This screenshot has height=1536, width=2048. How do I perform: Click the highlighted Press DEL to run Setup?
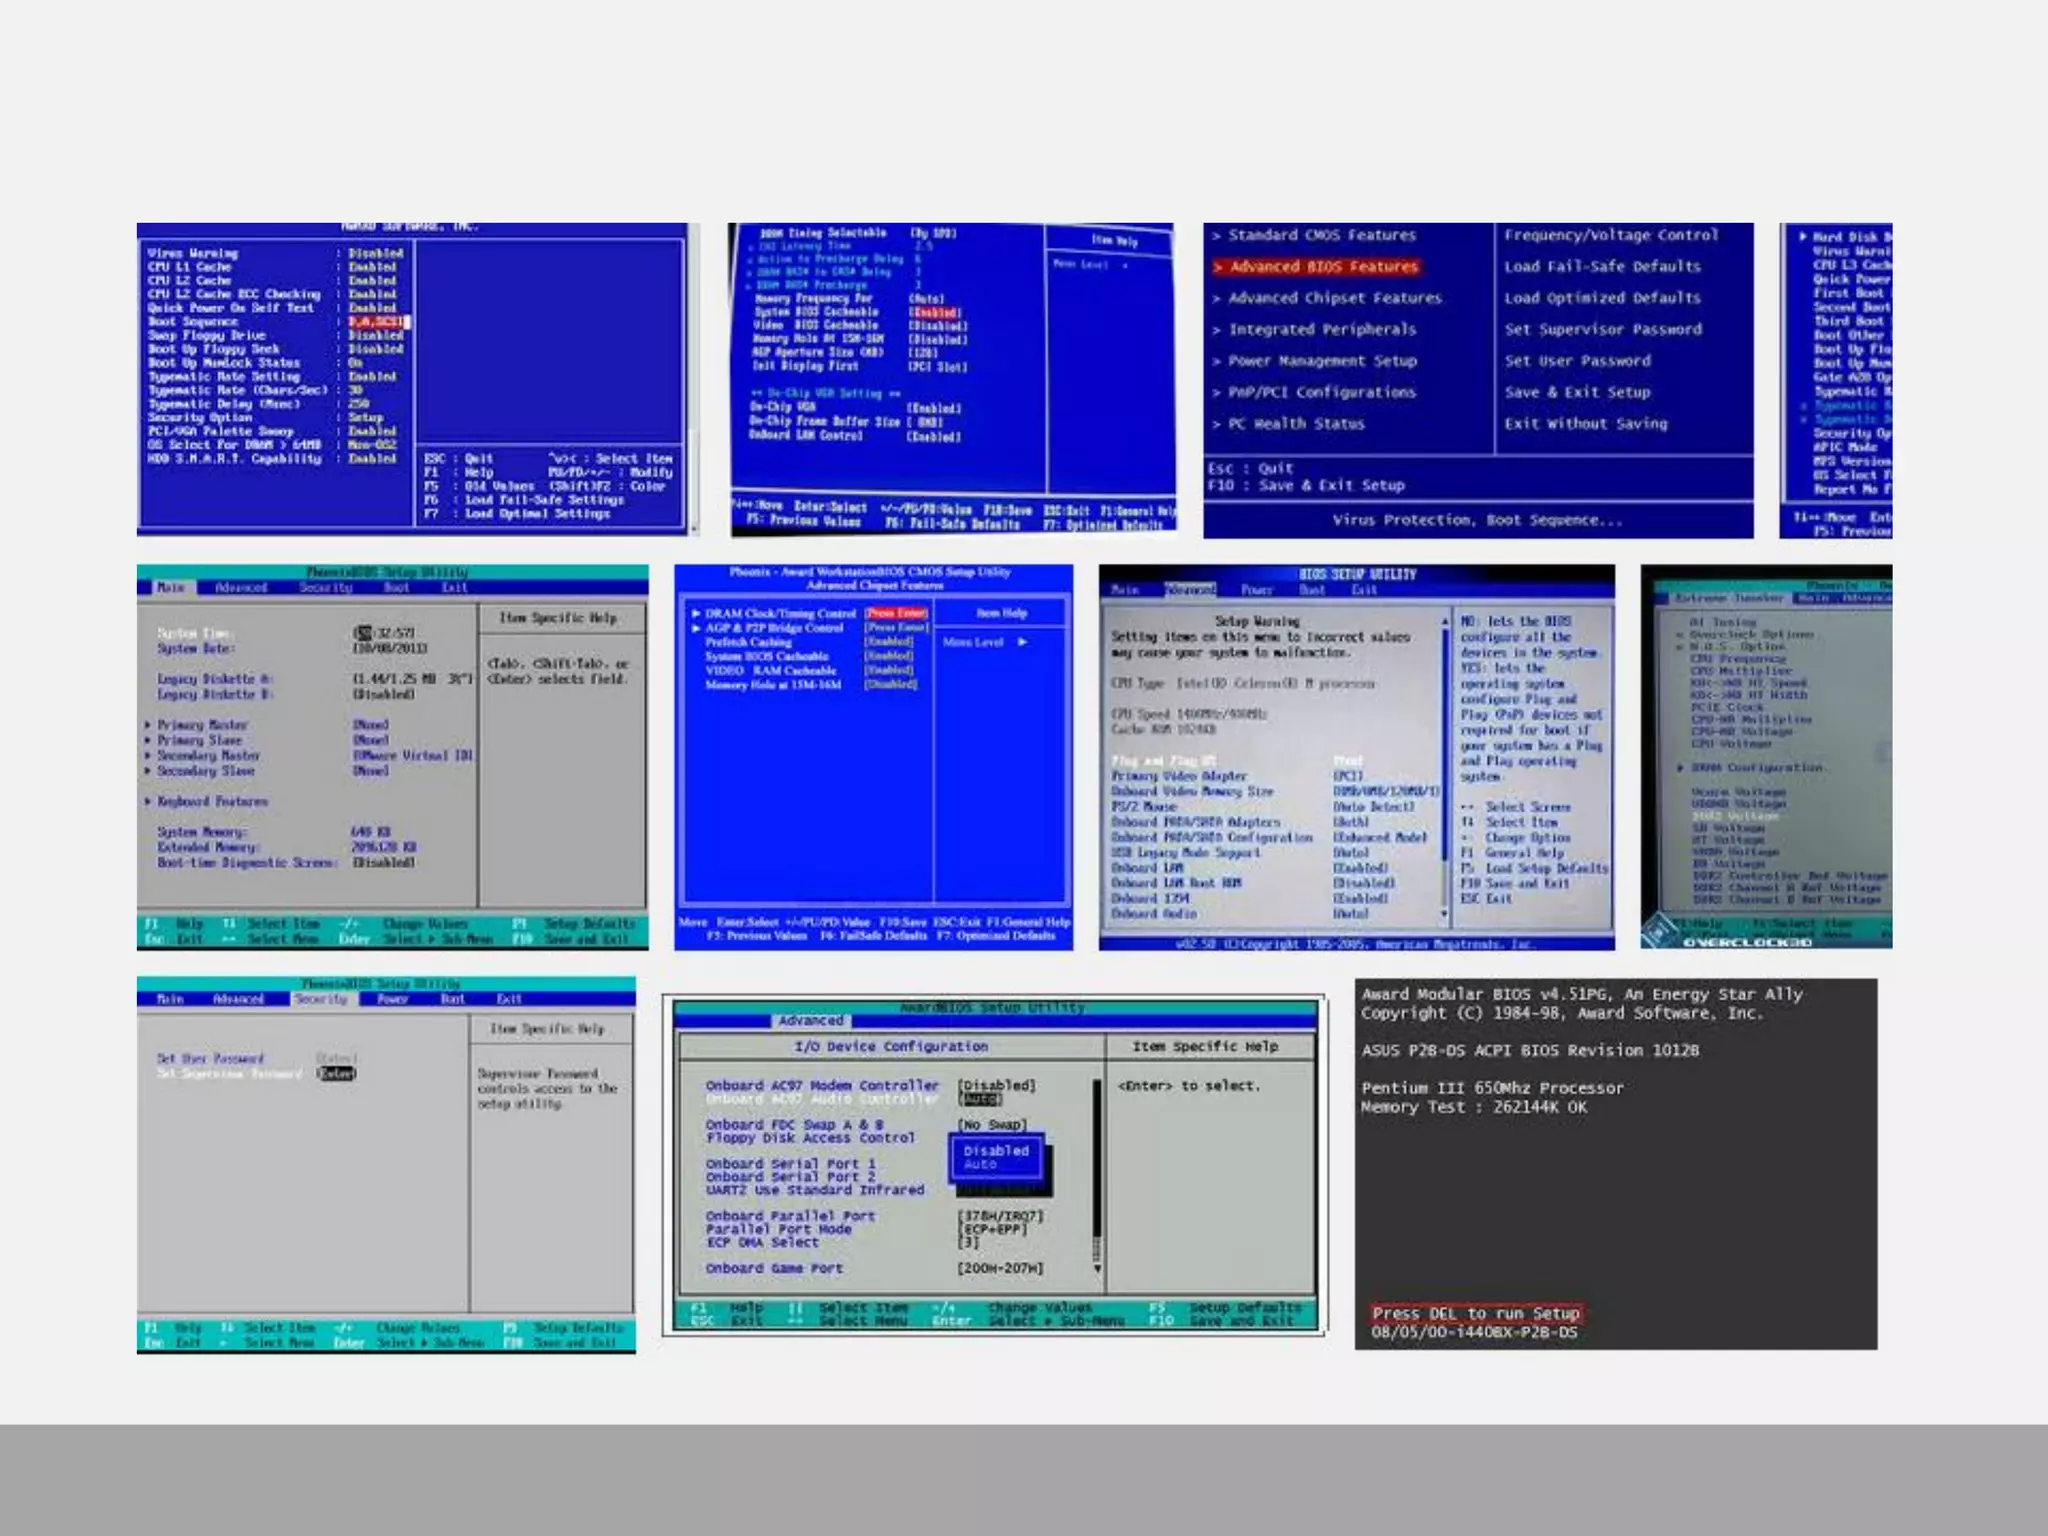(1475, 1313)
